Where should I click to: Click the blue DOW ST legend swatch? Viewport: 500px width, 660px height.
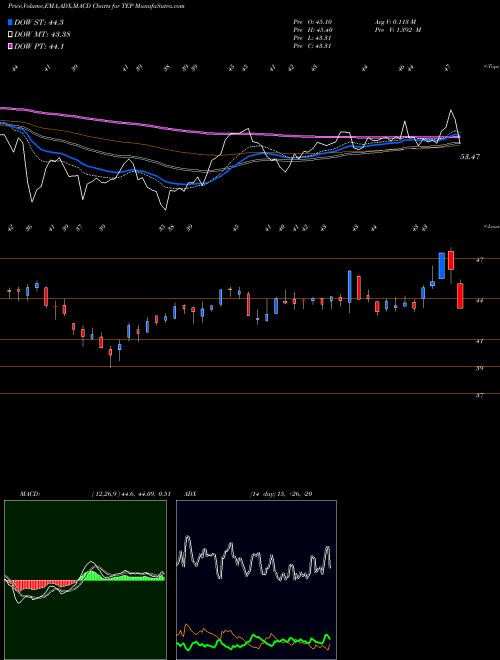11,22
